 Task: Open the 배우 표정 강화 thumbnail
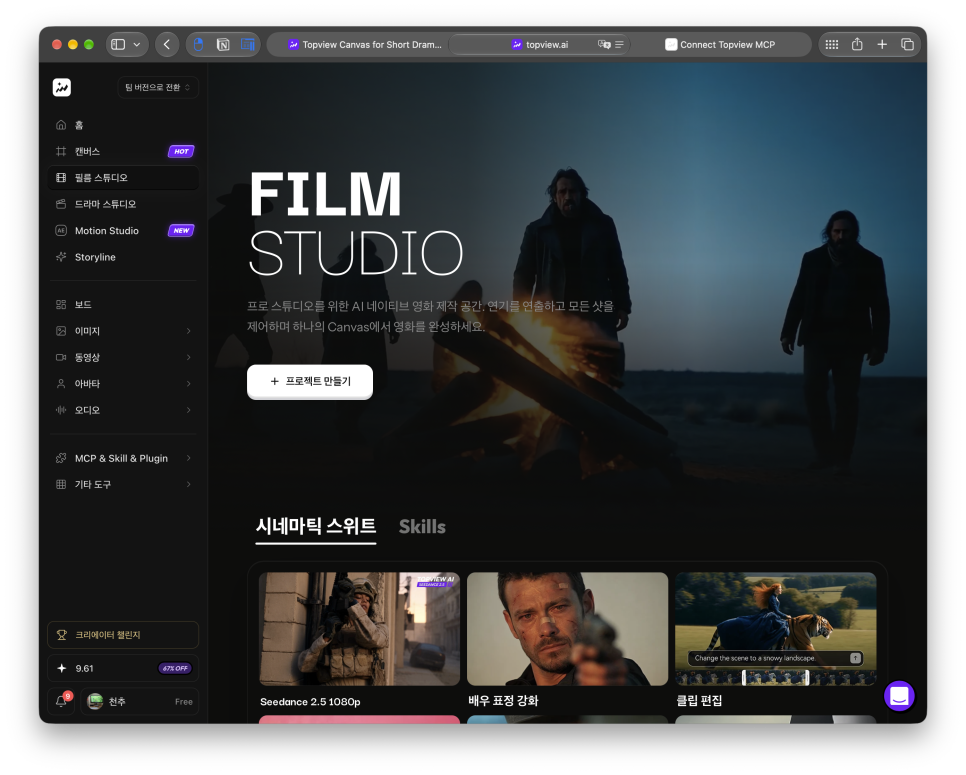pyautogui.click(x=567, y=629)
